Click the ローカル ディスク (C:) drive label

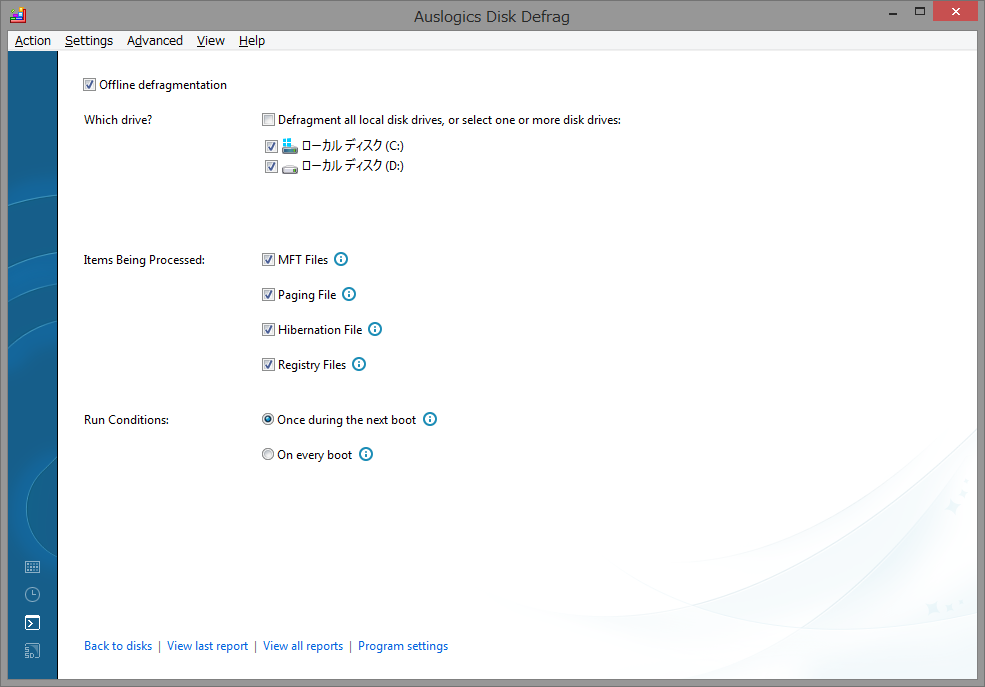352,146
